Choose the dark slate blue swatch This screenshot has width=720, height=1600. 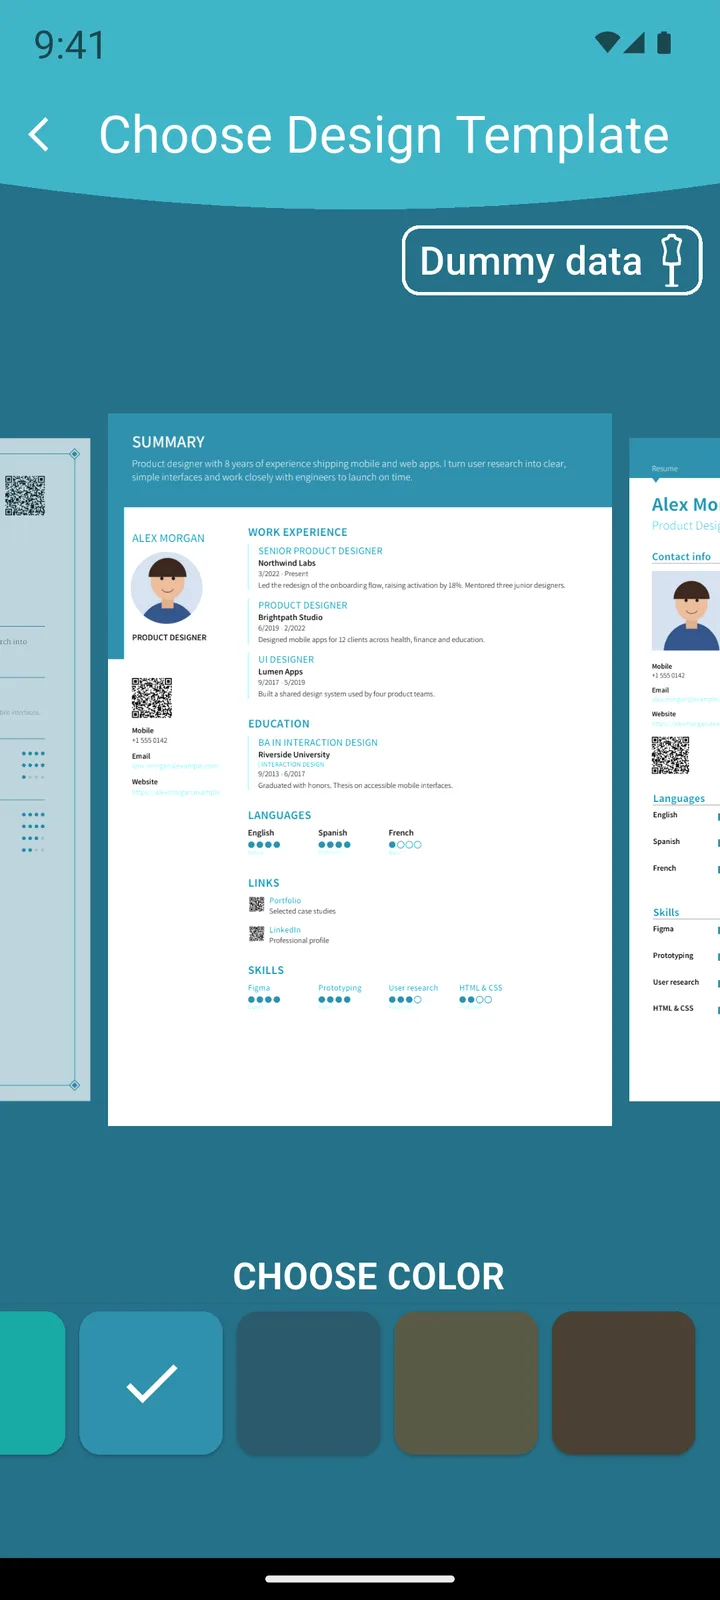(308, 1383)
